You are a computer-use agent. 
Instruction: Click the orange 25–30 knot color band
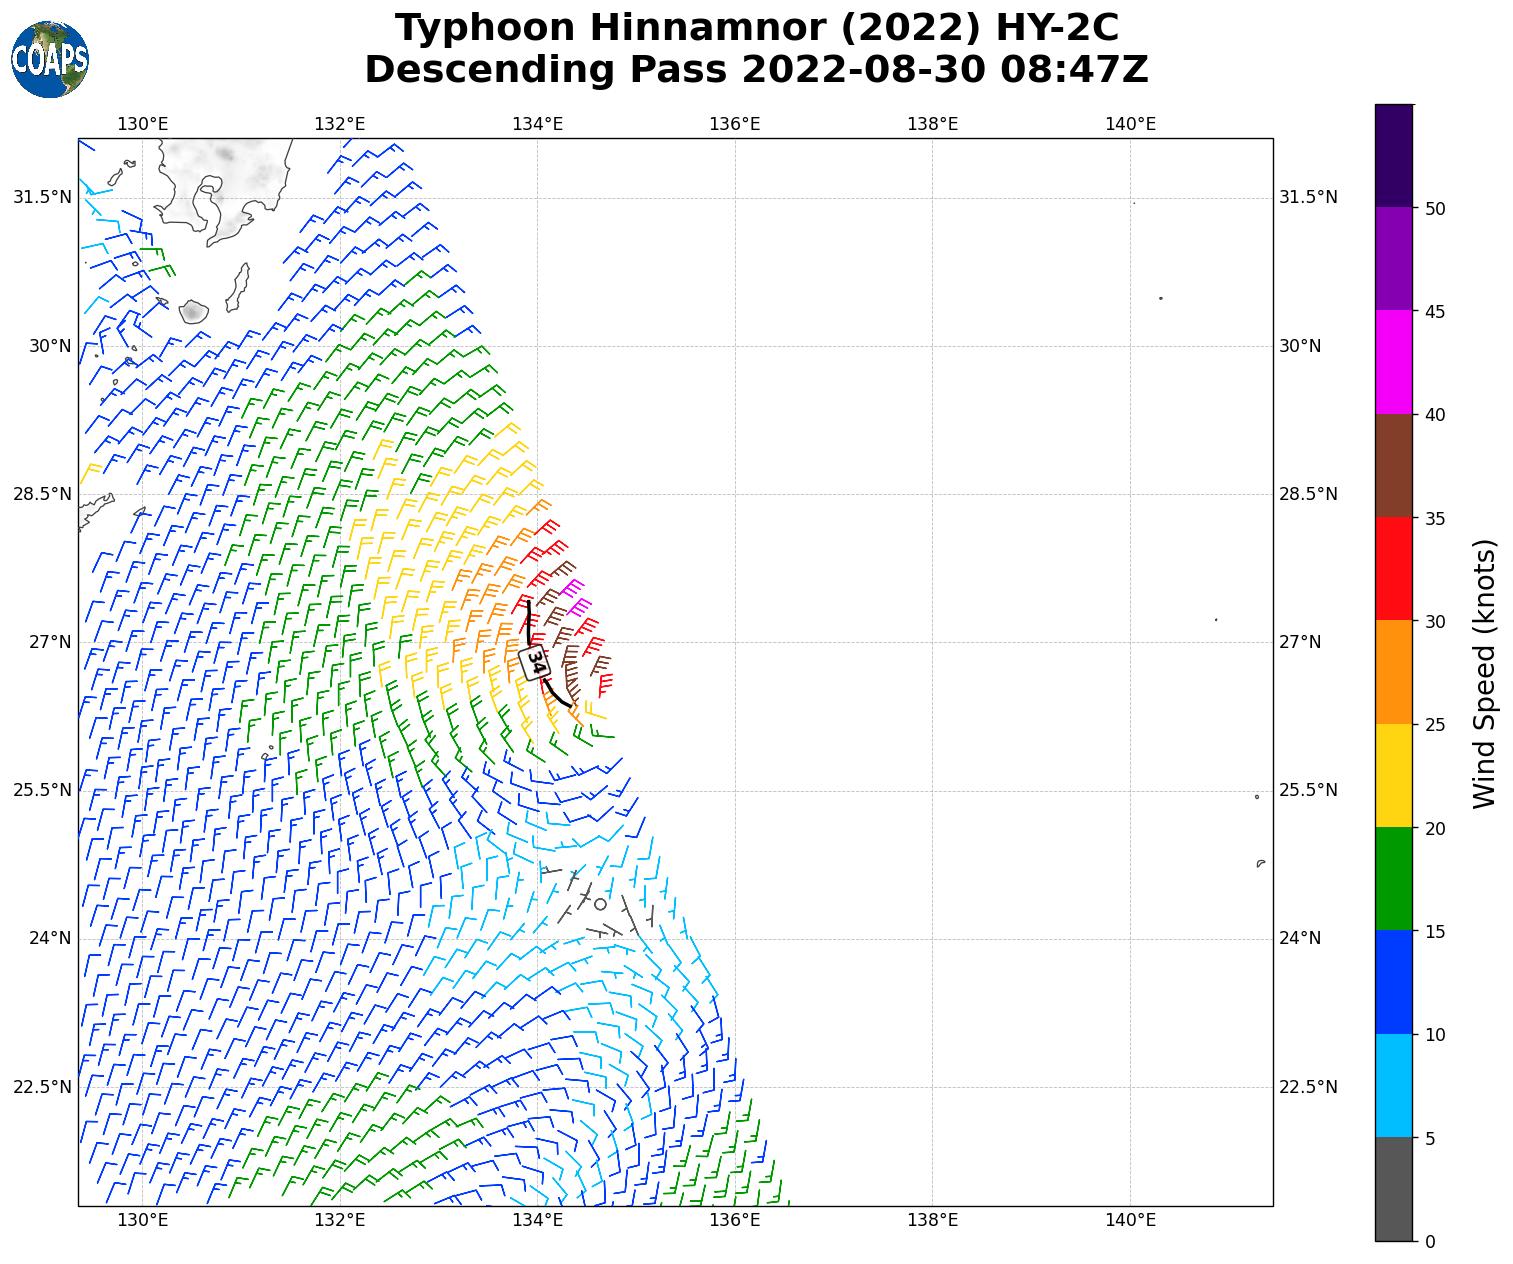coord(1393,672)
